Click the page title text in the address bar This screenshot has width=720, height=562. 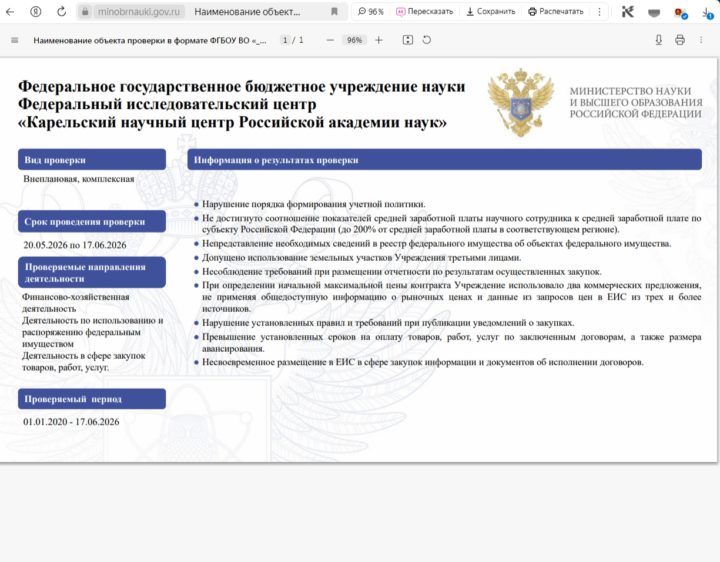(x=247, y=12)
